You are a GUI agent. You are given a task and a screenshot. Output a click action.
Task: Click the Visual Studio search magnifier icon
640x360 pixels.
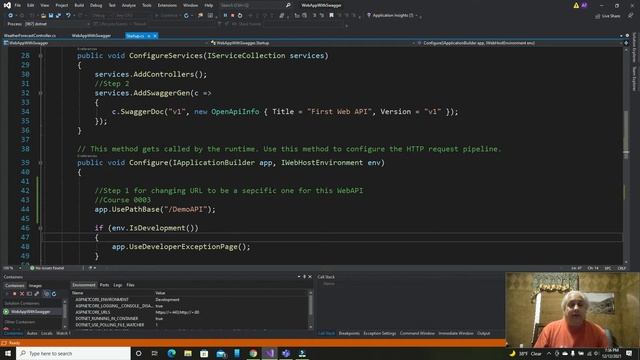(x=288, y=5)
